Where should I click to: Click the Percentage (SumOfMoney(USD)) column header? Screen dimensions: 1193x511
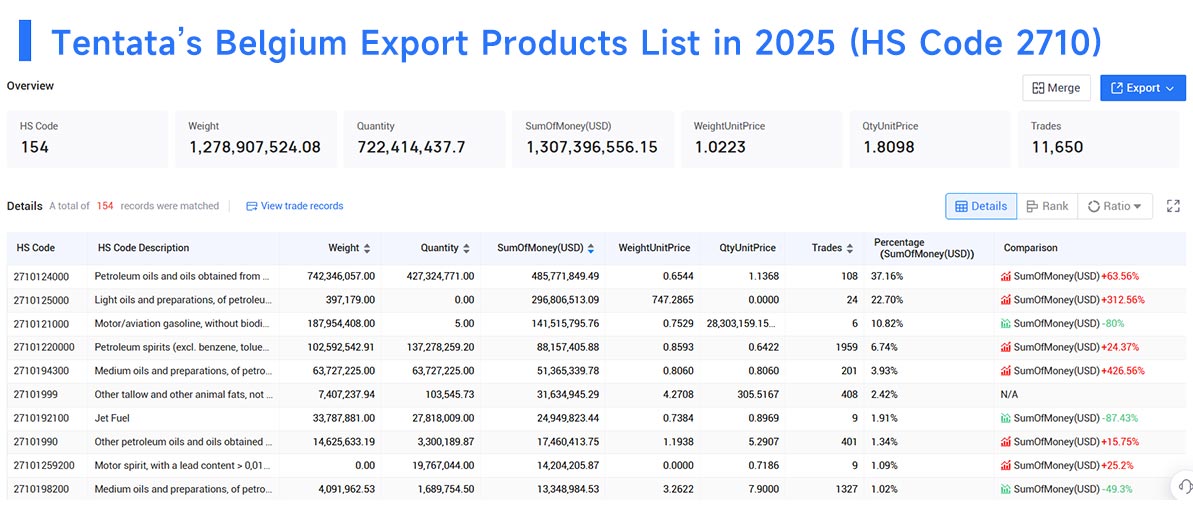pos(924,248)
